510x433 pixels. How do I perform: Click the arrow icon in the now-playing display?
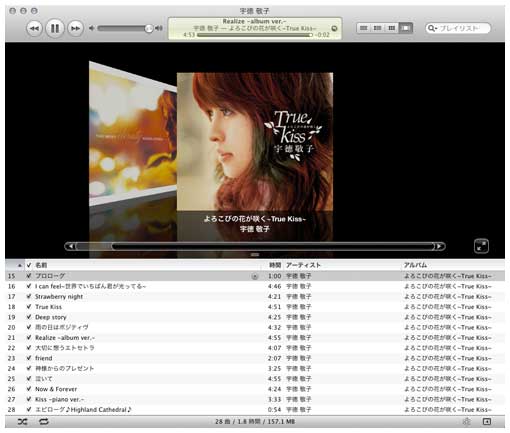334,28
